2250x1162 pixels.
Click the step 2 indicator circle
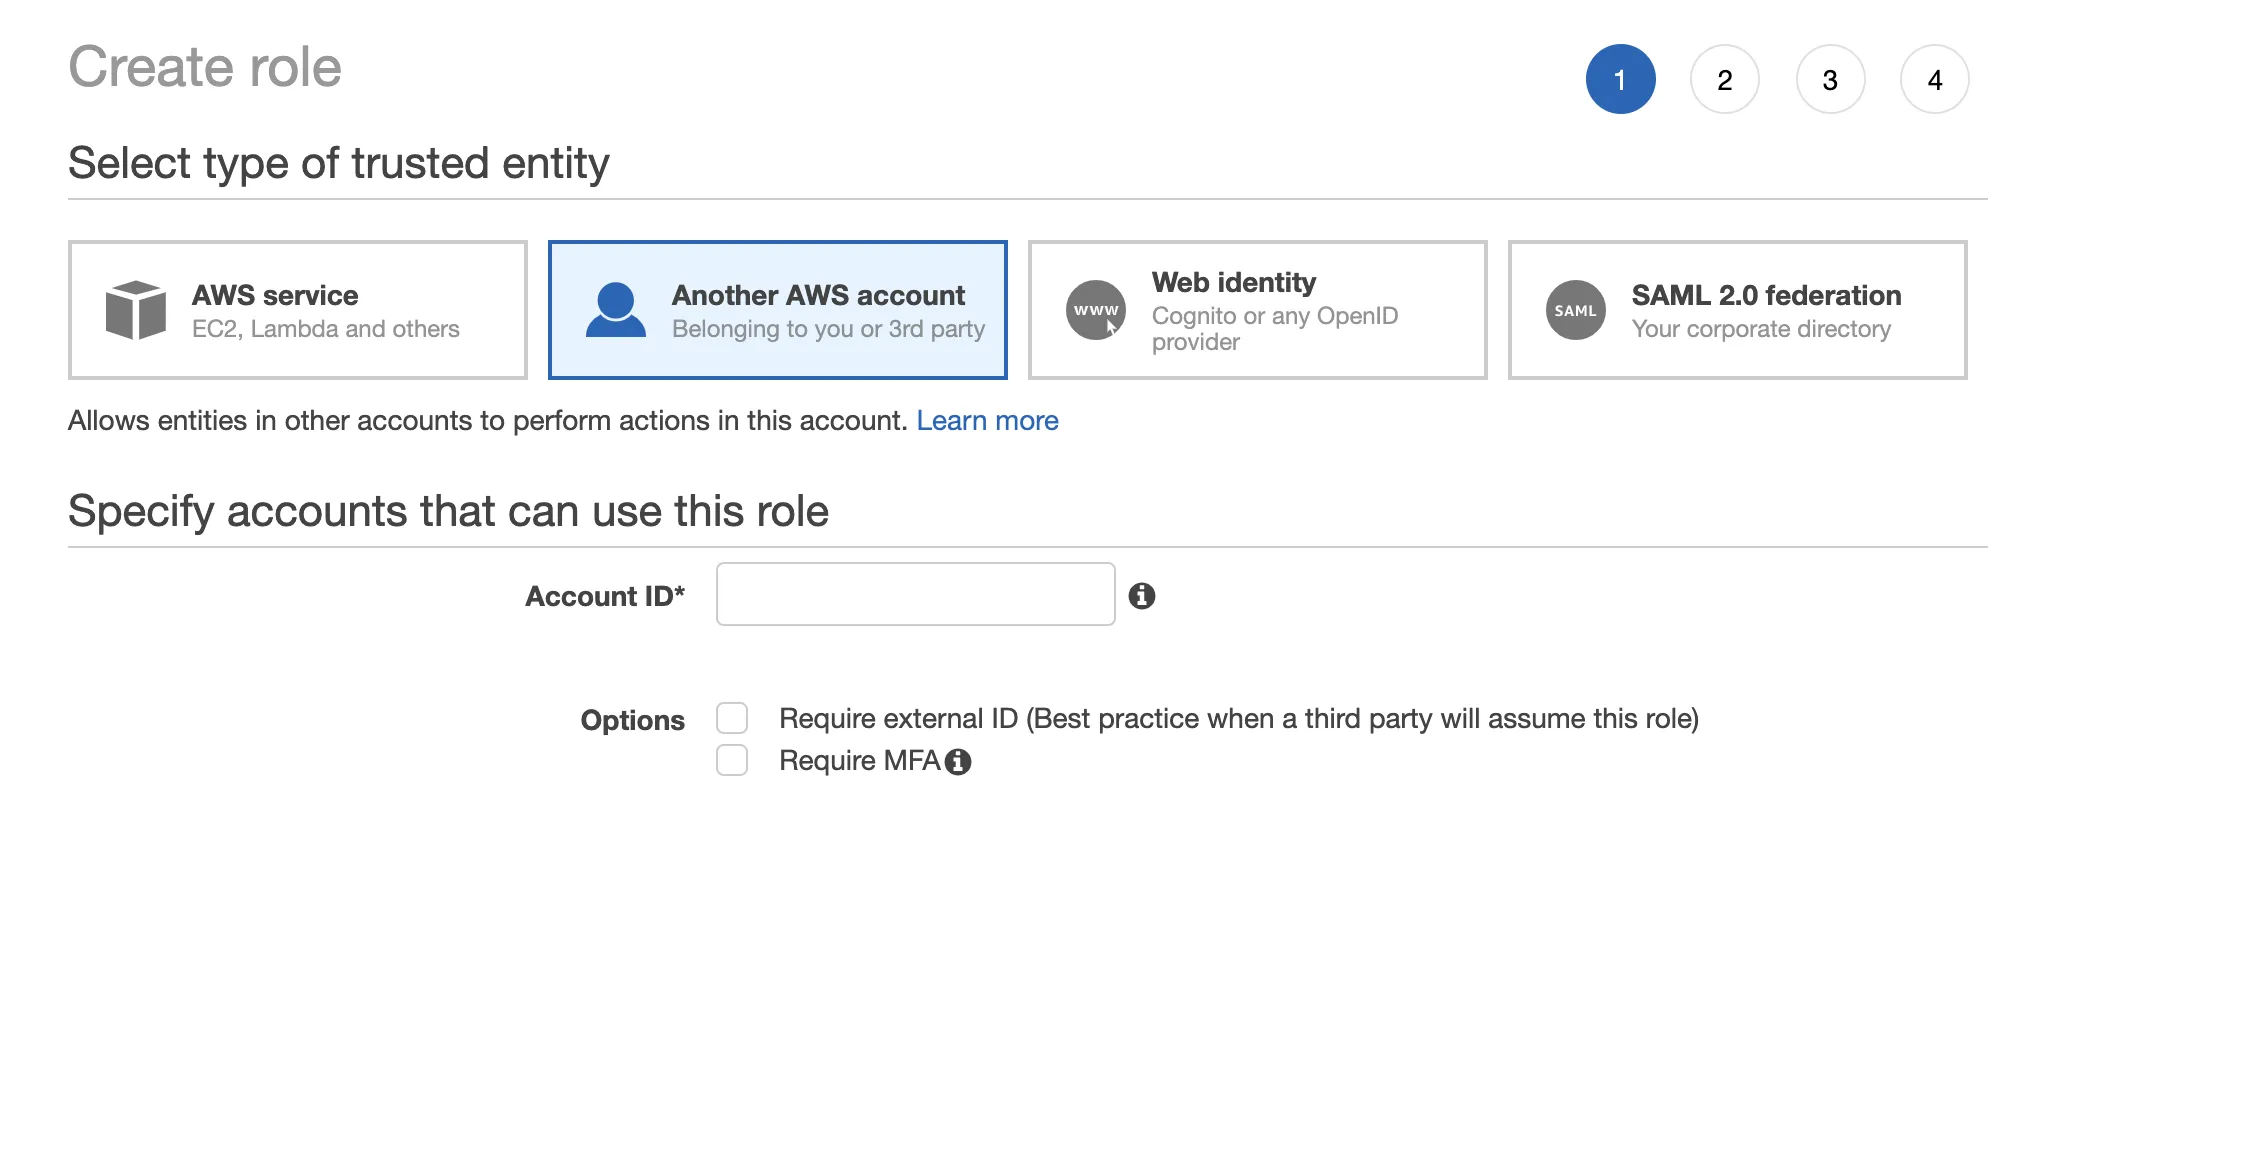[x=1725, y=78]
